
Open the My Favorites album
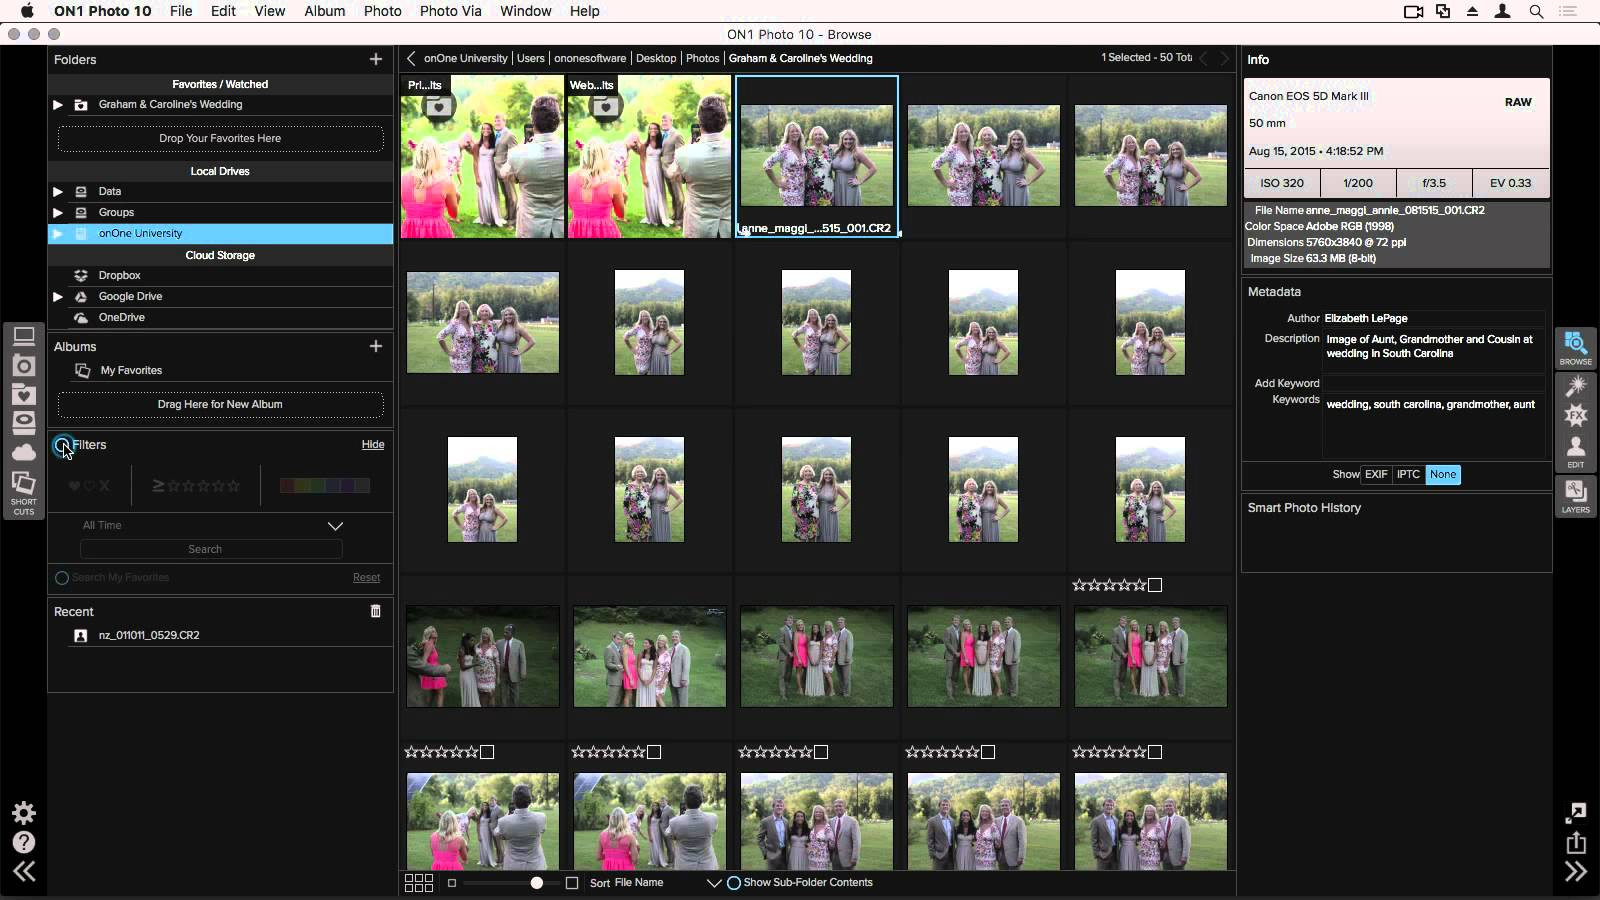click(x=131, y=370)
